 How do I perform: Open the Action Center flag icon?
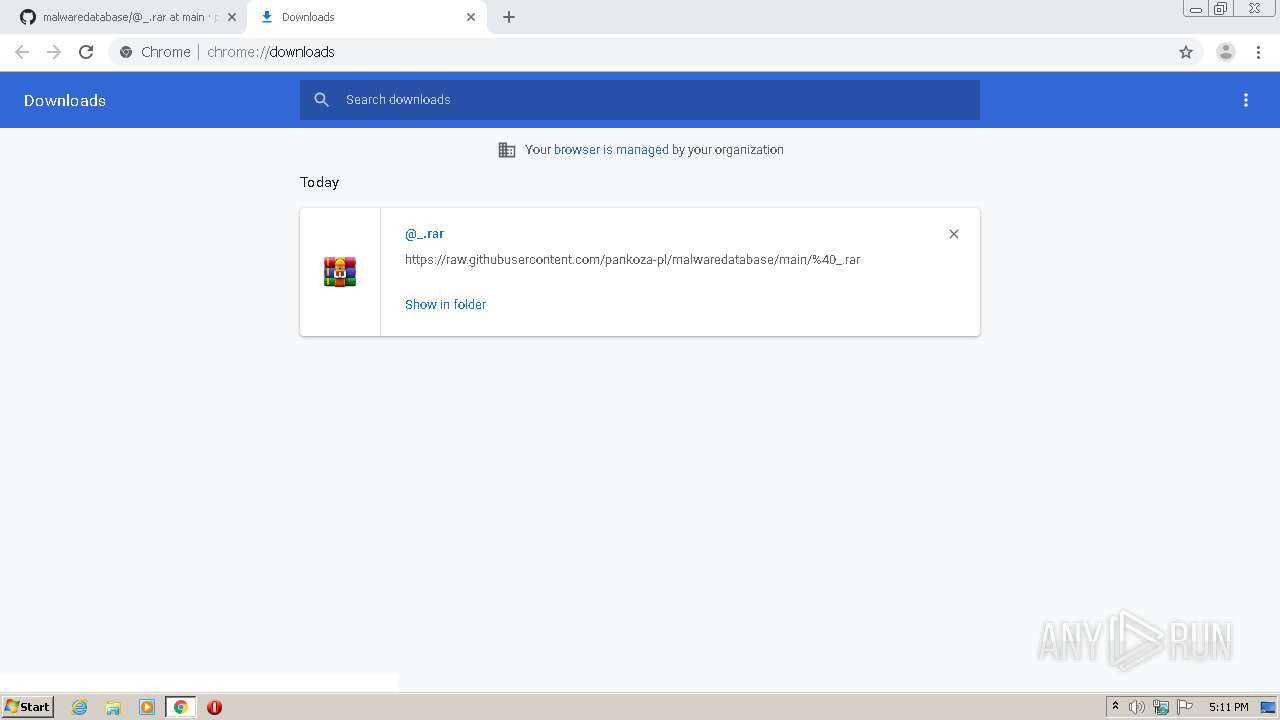[x=1185, y=707]
